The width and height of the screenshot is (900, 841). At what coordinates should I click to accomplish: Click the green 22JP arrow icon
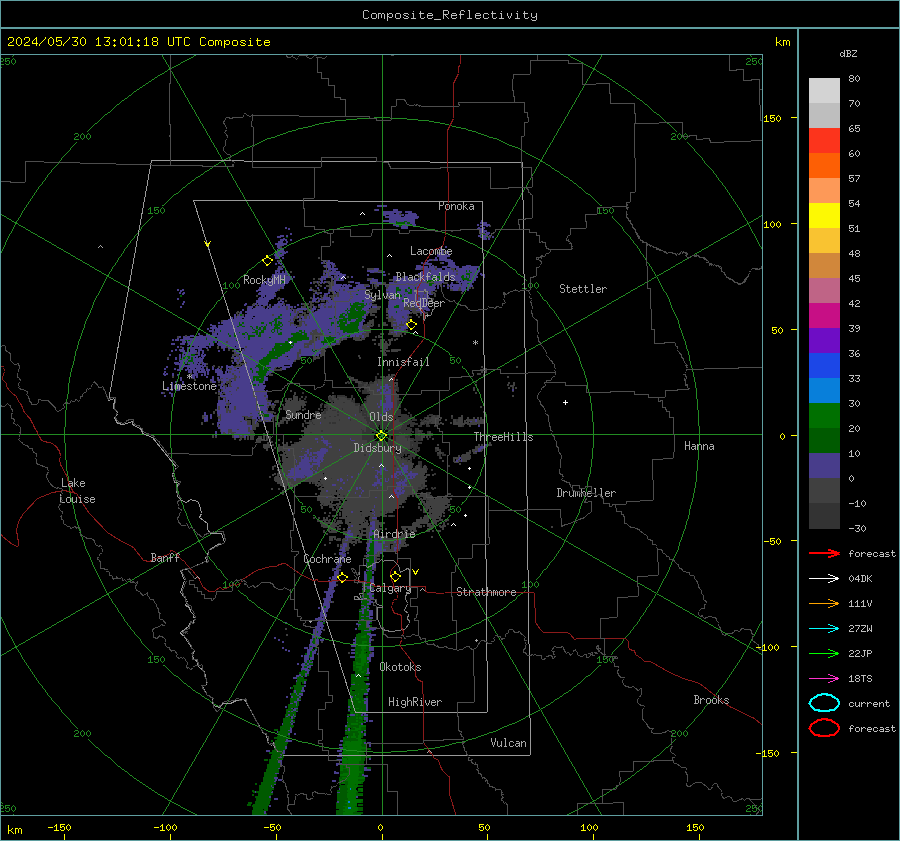coord(824,653)
